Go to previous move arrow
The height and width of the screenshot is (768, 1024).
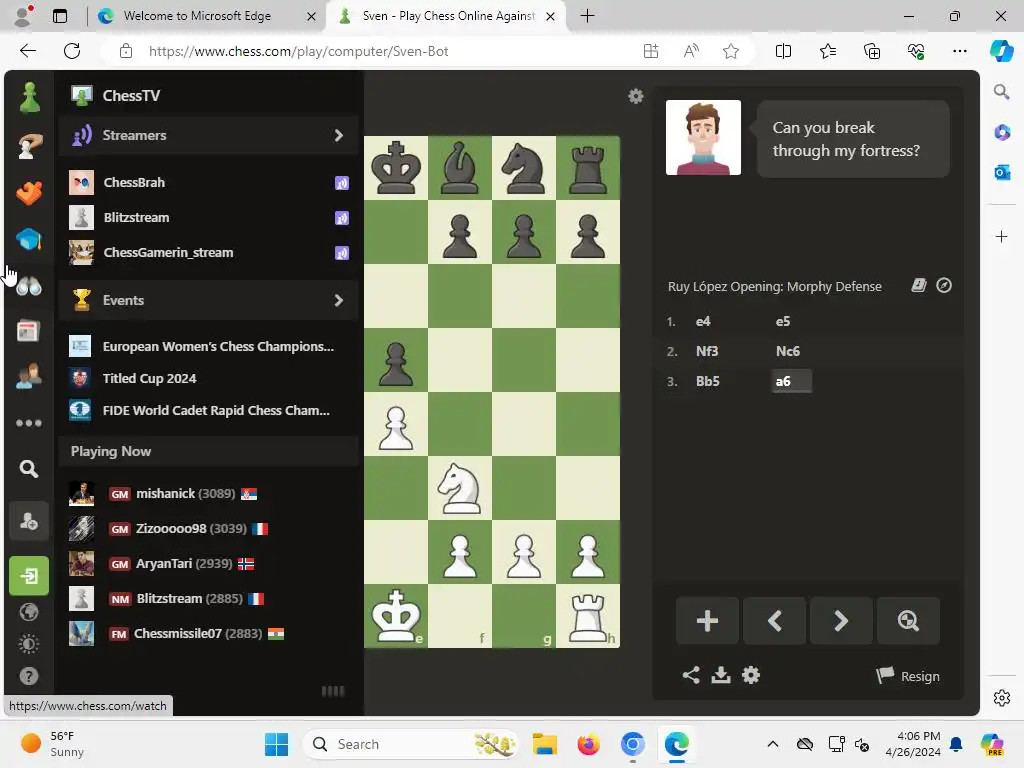(x=775, y=620)
